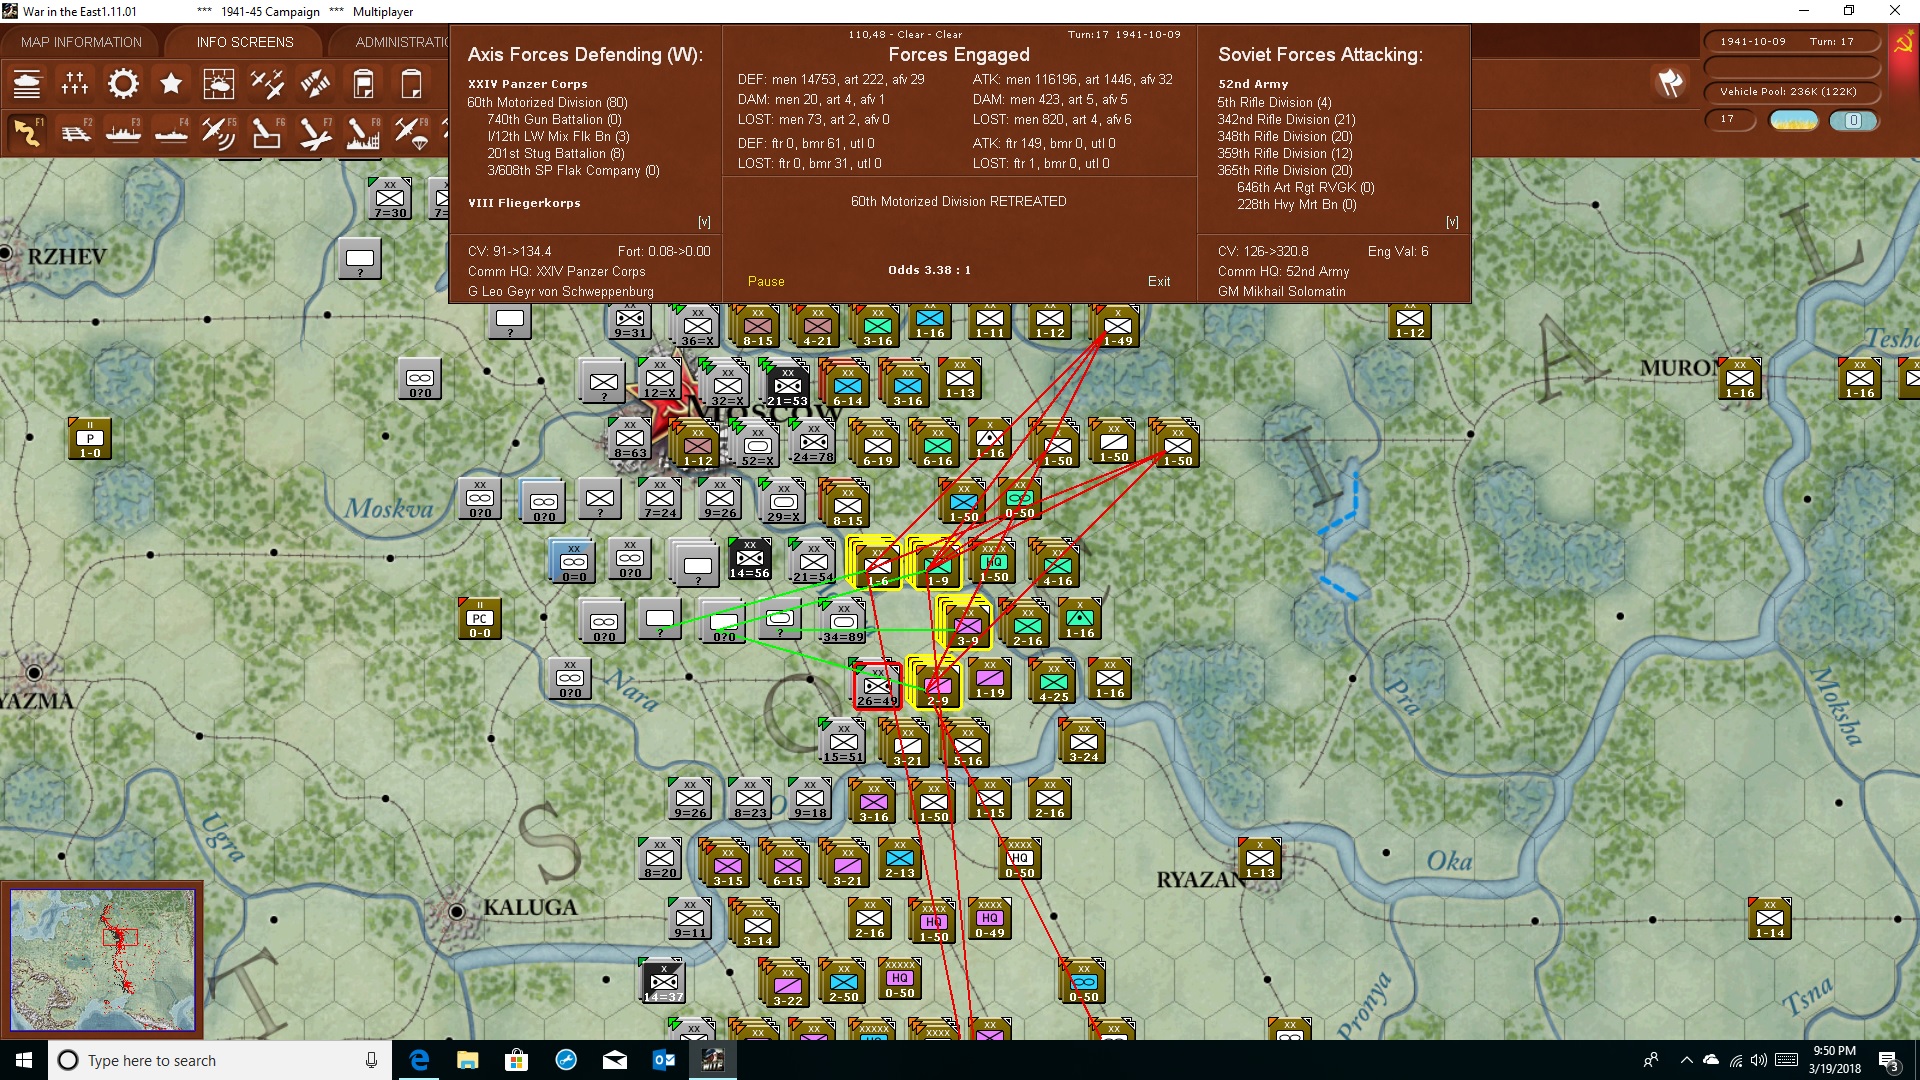Click the victory star icon
1920x1080 pixels.
pyautogui.click(x=171, y=84)
